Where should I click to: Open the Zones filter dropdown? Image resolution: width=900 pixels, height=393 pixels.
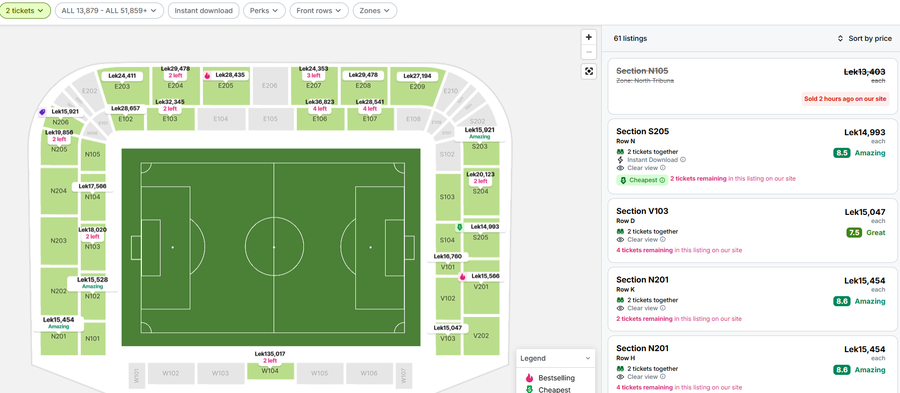[375, 10]
